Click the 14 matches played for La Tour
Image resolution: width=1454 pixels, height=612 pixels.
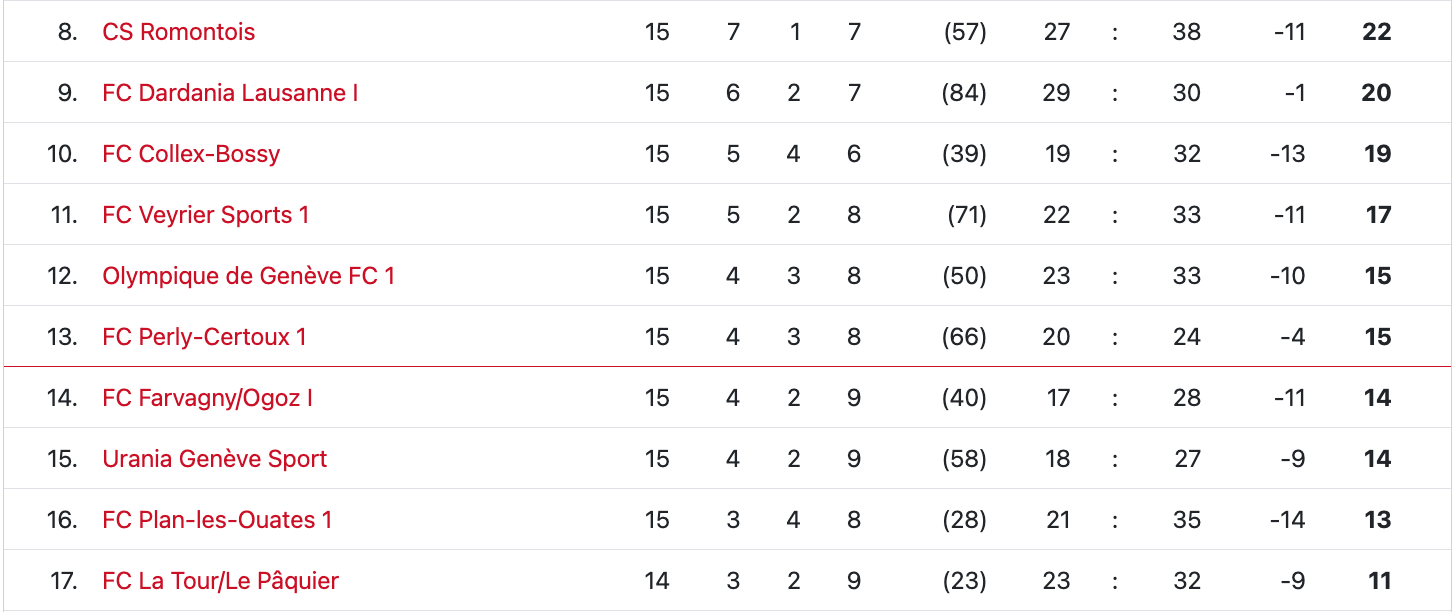657,581
